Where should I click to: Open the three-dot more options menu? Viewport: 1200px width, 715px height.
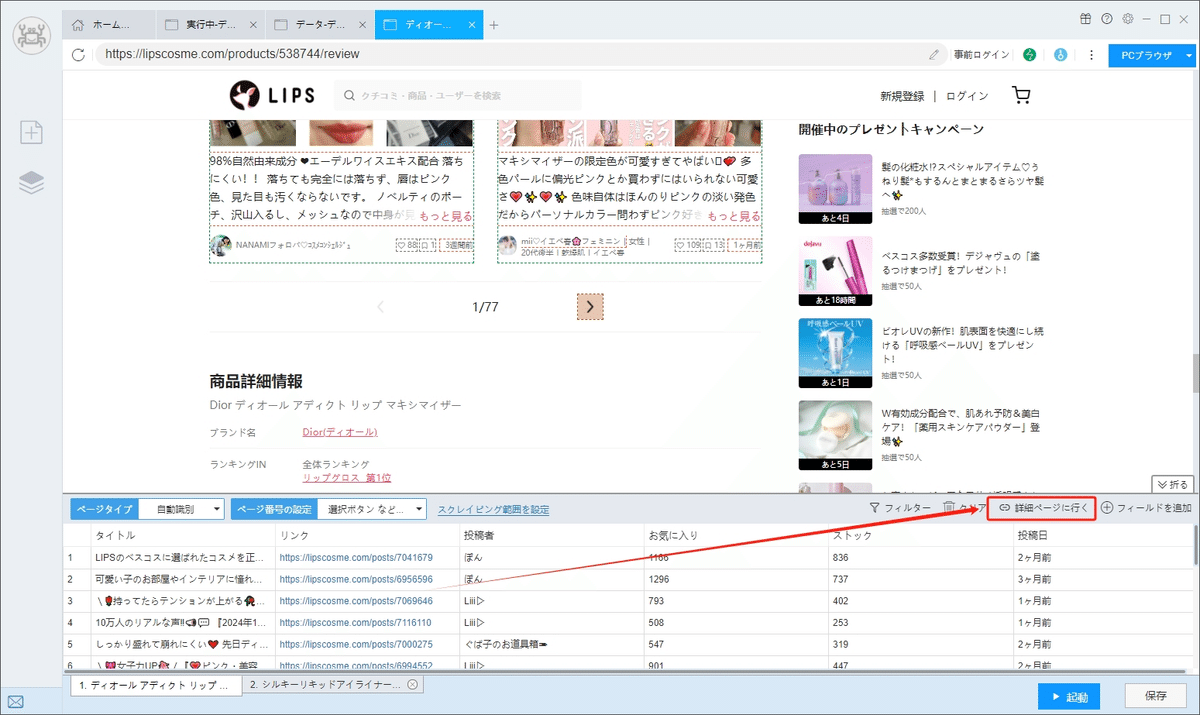point(1091,55)
